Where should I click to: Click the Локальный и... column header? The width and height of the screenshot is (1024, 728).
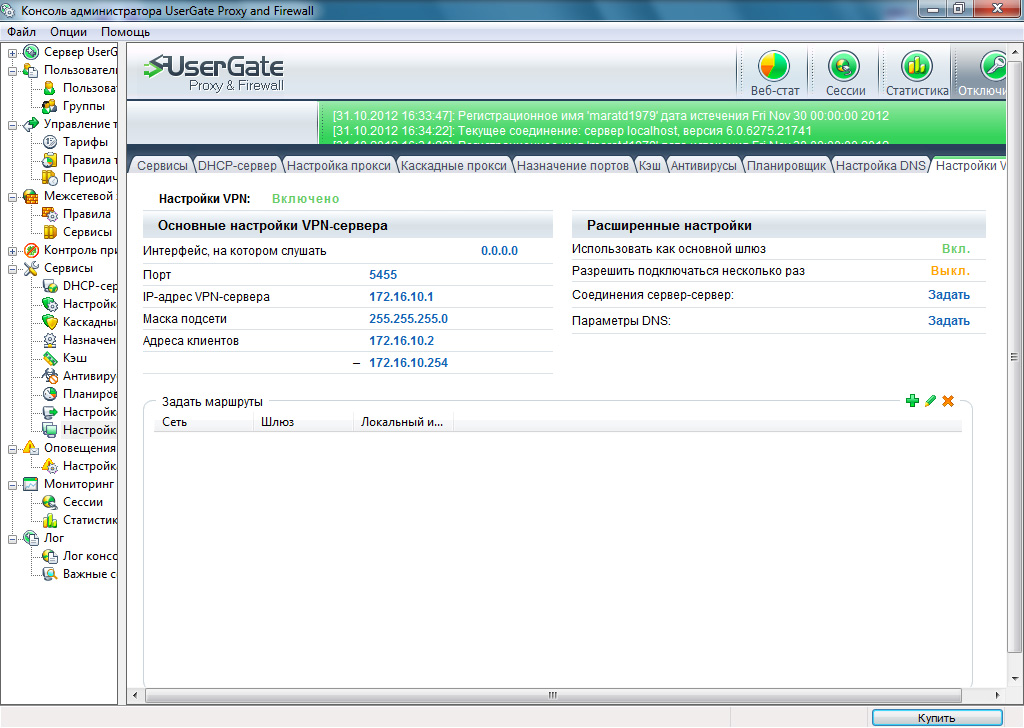tap(403, 422)
